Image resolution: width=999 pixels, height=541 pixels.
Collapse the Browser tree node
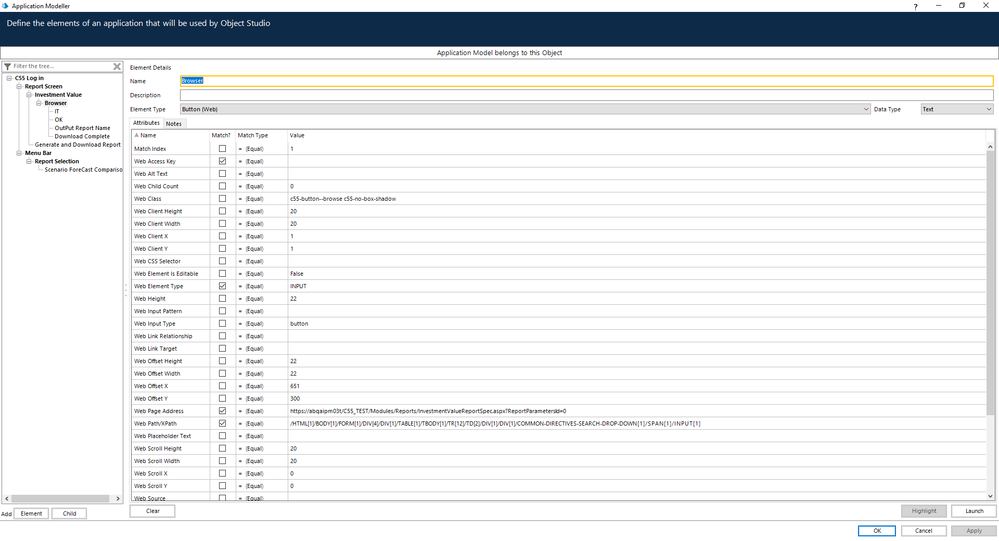click(x=39, y=103)
